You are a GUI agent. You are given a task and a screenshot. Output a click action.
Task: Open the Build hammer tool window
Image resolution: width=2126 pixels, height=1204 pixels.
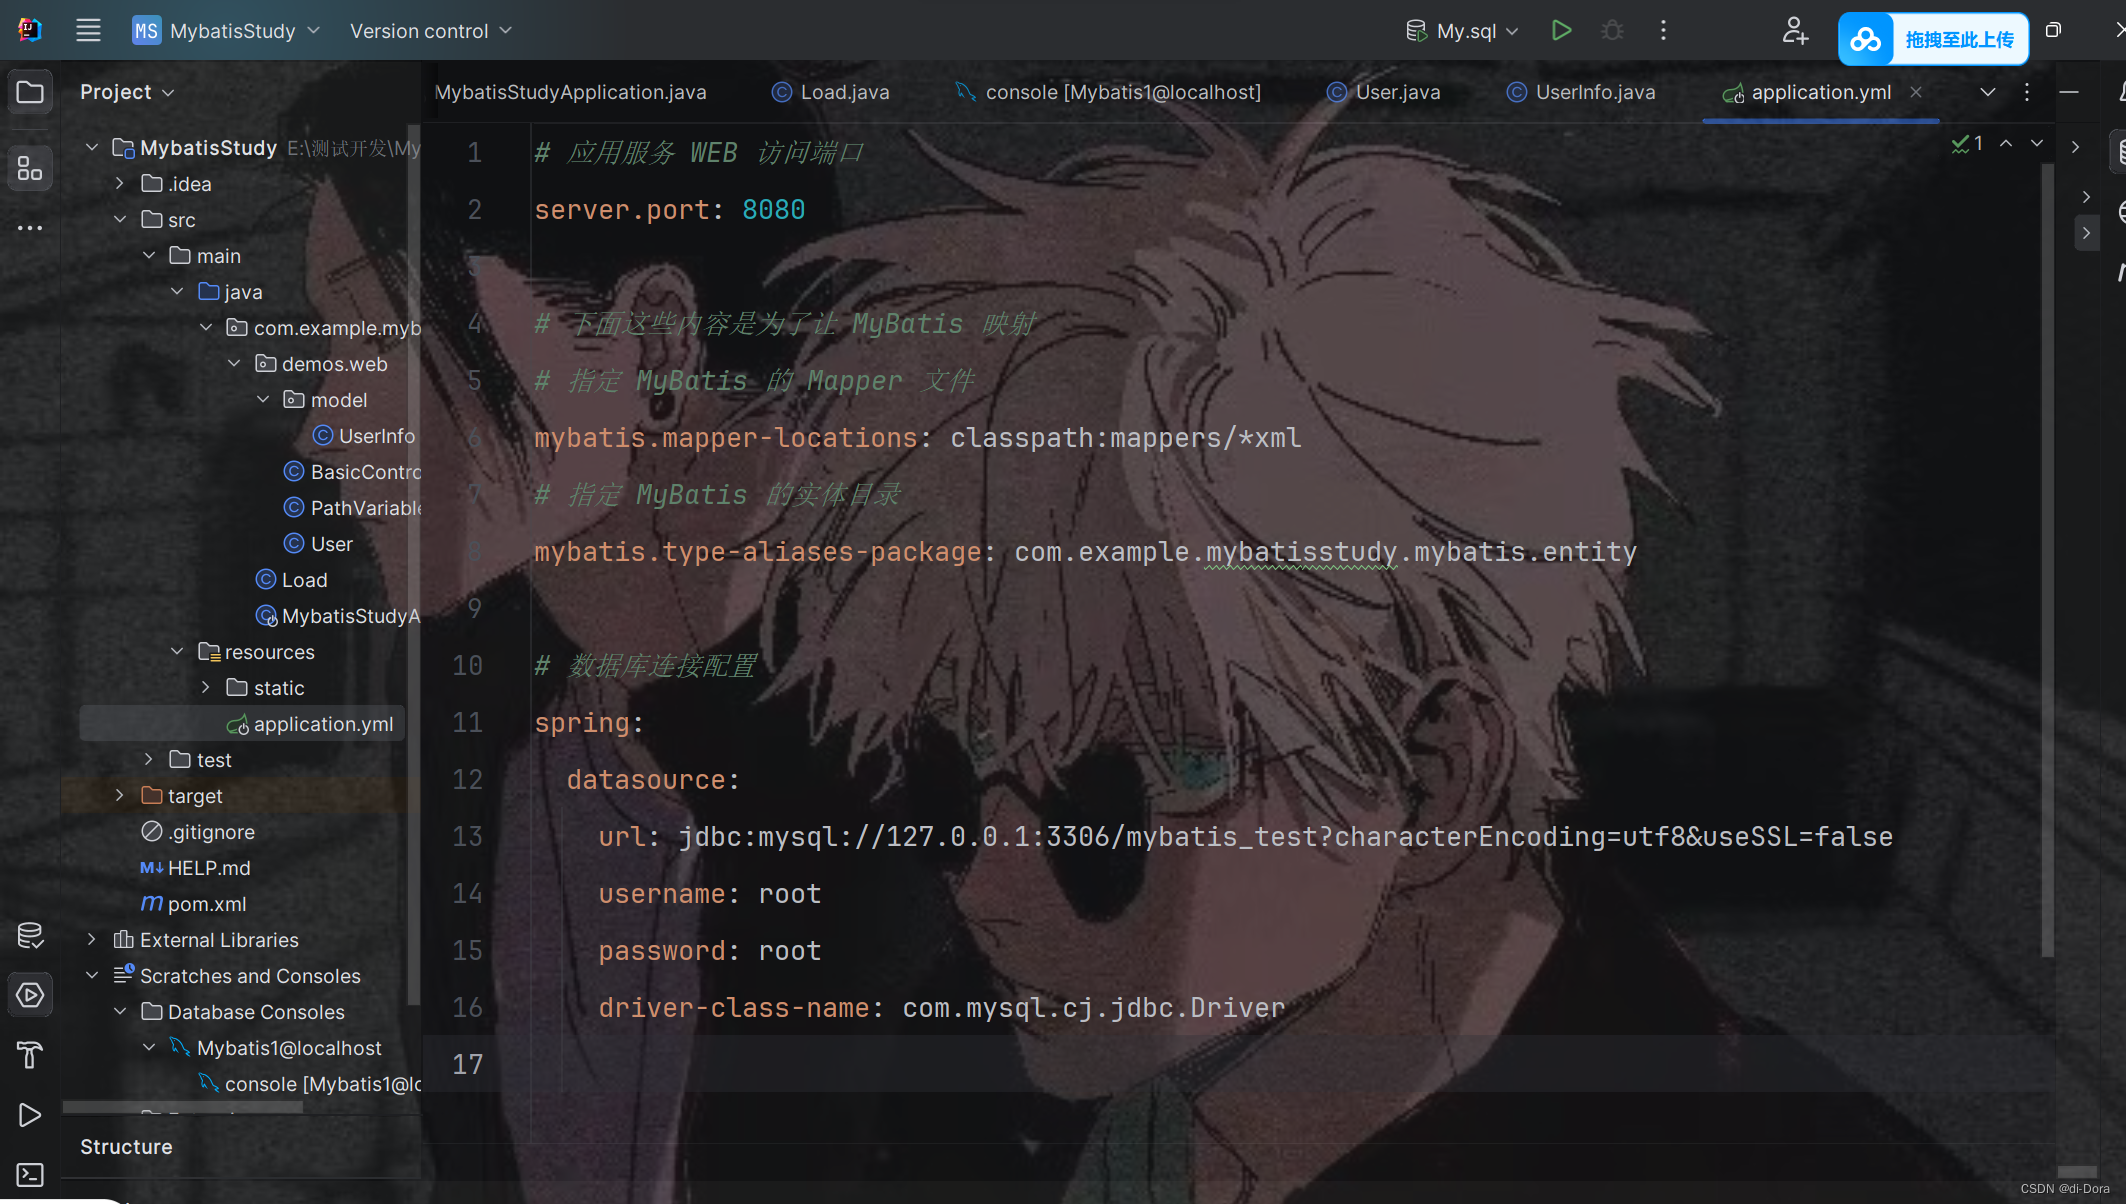(x=30, y=1055)
